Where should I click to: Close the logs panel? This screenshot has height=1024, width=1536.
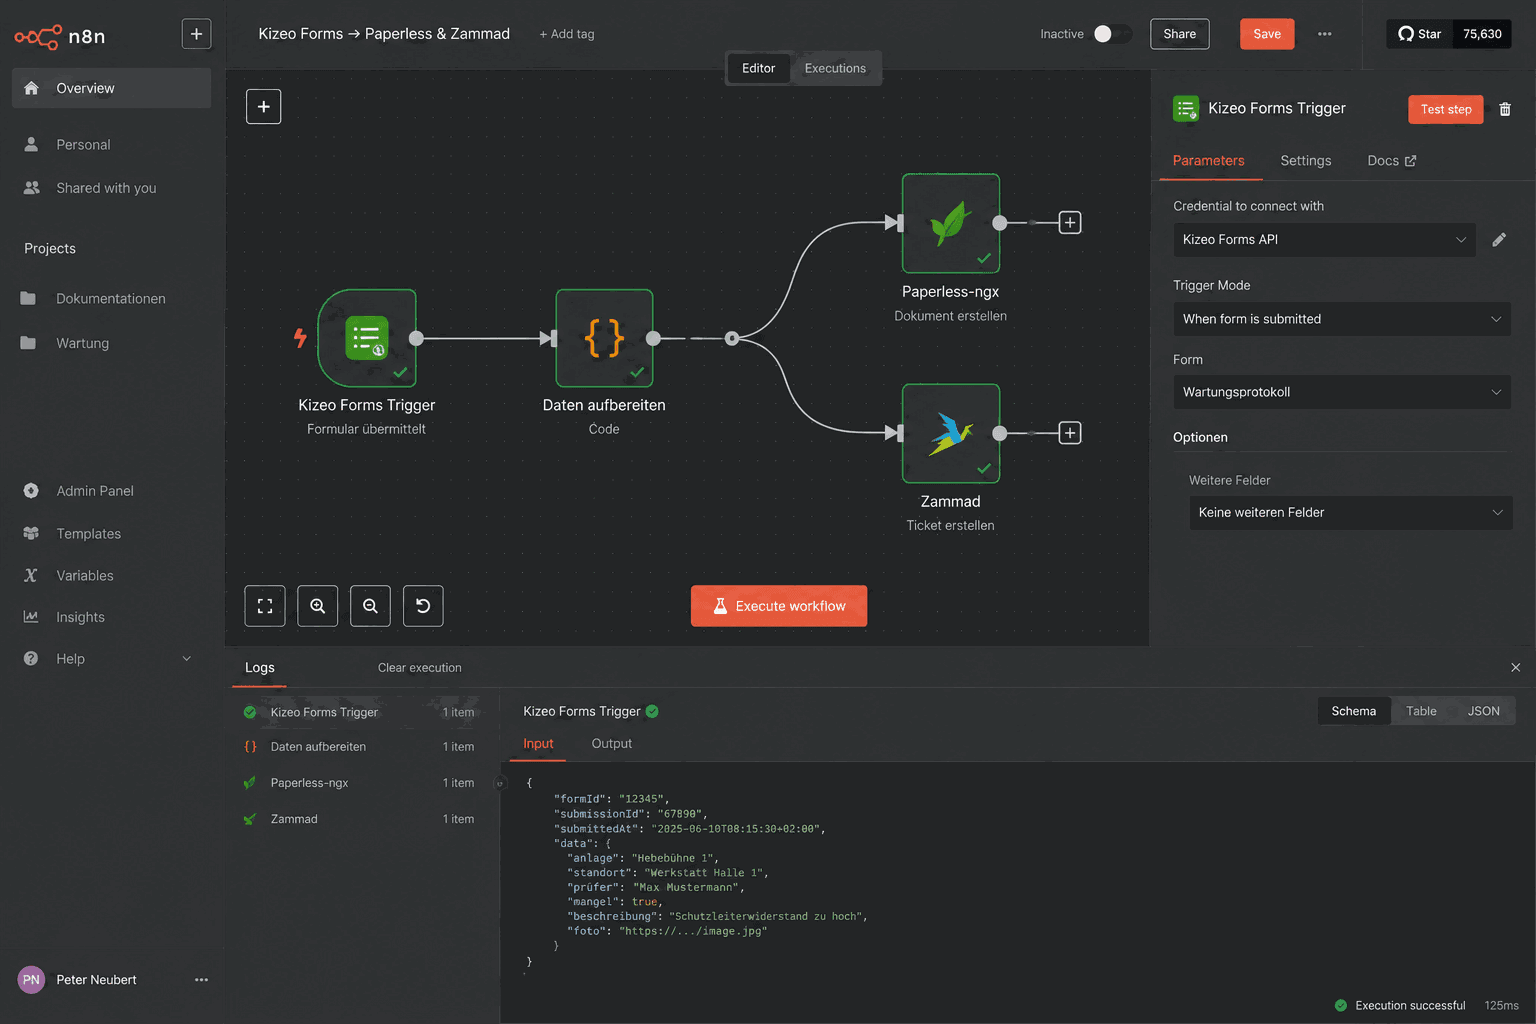[x=1515, y=668]
